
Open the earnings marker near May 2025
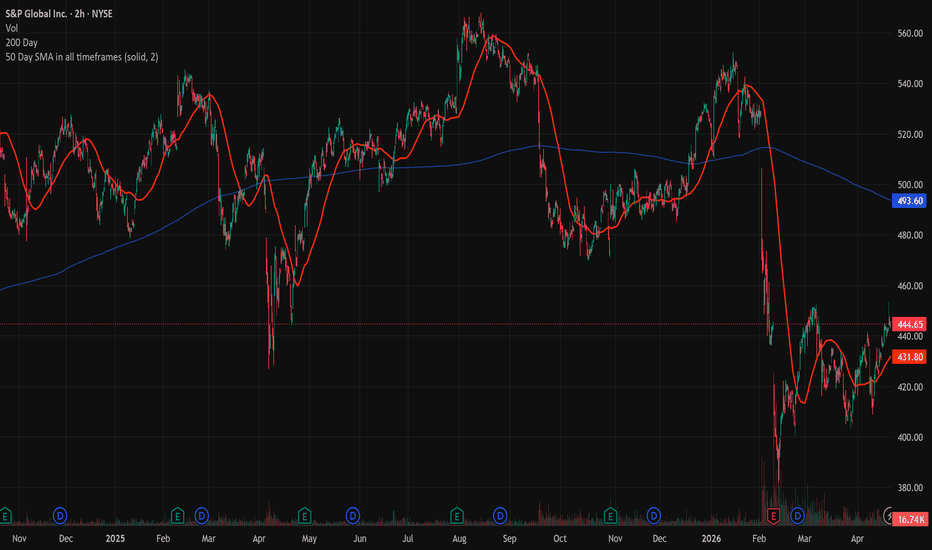[303, 515]
